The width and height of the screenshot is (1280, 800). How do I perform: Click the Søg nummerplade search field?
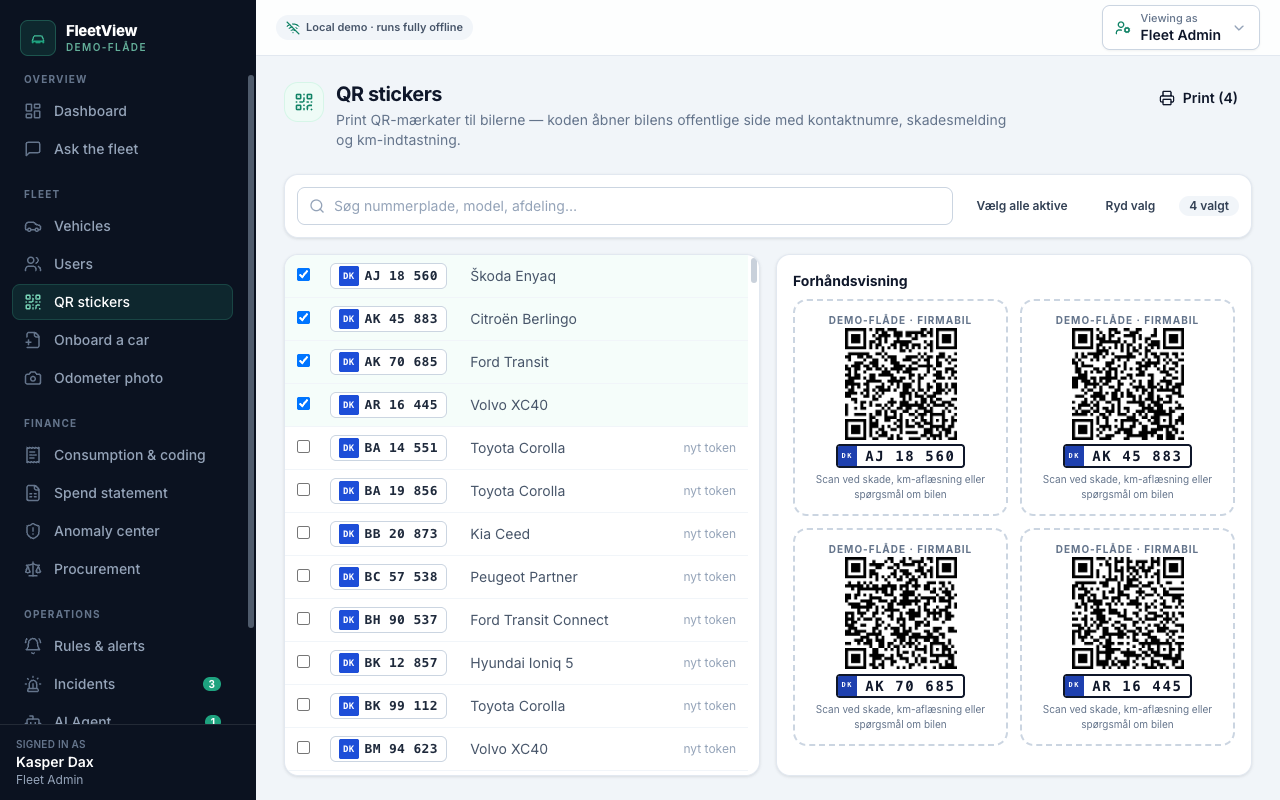[x=625, y=206]
